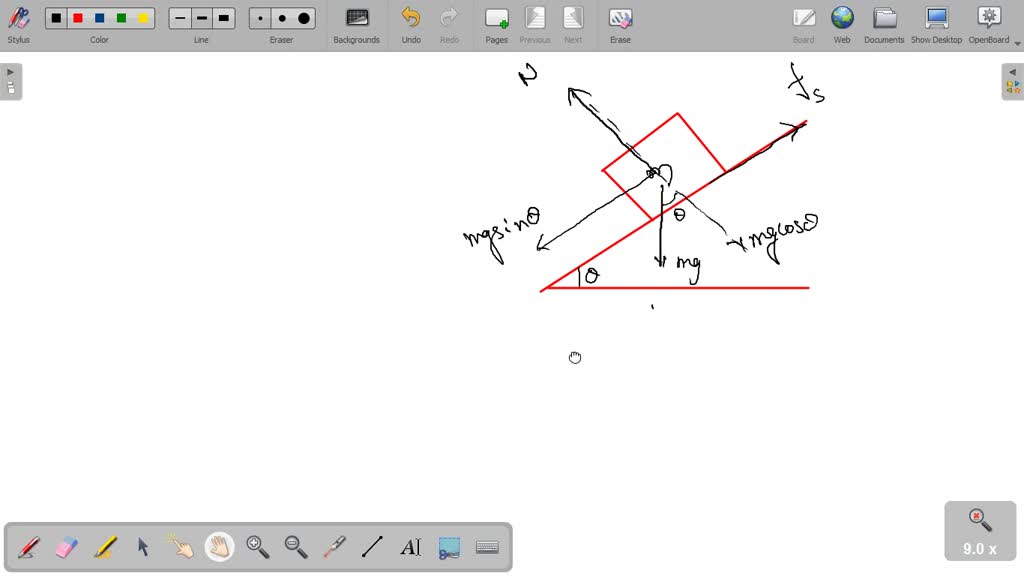Screen dimensions: 1024x576
Task: Select the Capture part of screen tool
Action: click(449, 547)
